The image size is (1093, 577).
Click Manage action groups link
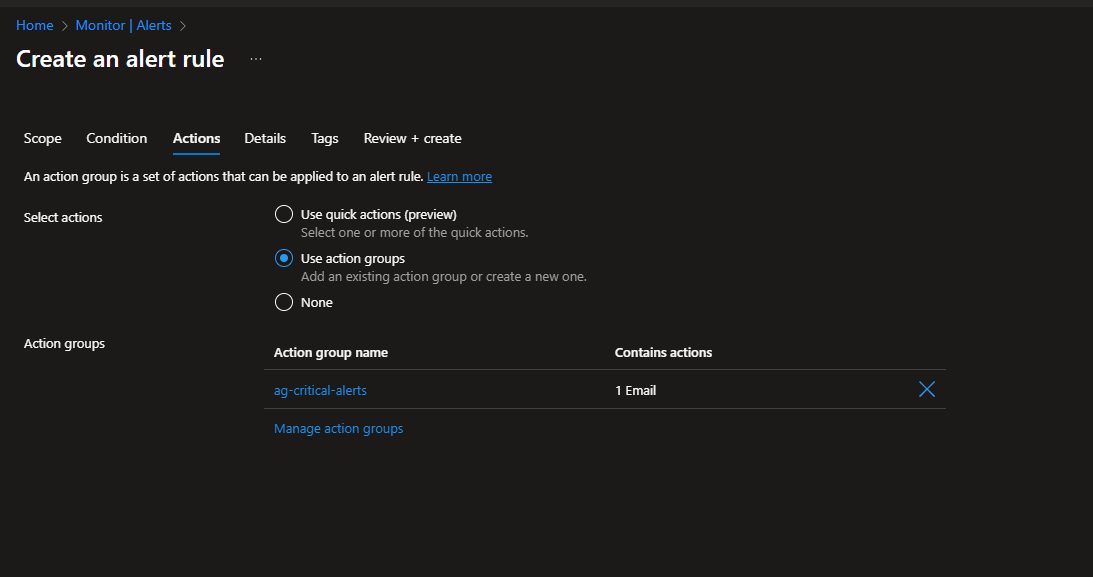(339, 428)
